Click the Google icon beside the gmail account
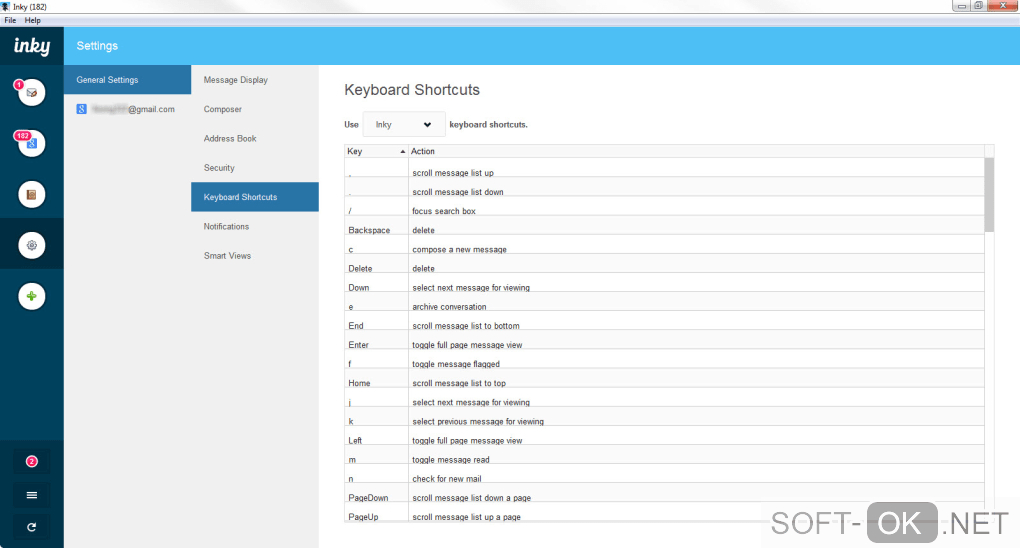Image resolution: width=1020 pixels, height=548 pixels. [x=81, y=109]
